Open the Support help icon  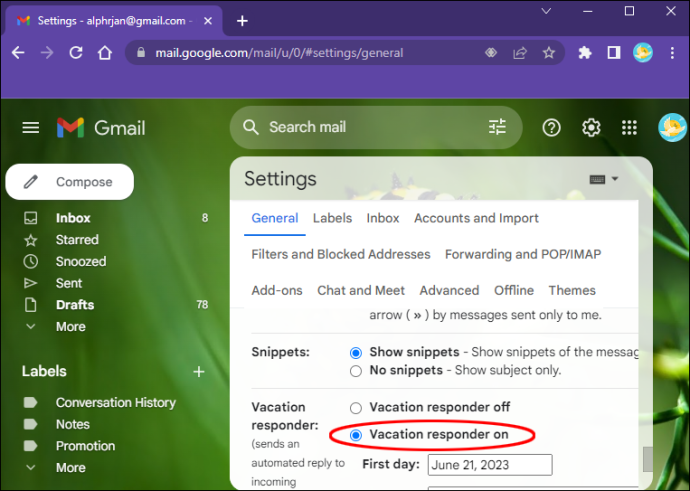pyautogui.click(x=551, y=128)
